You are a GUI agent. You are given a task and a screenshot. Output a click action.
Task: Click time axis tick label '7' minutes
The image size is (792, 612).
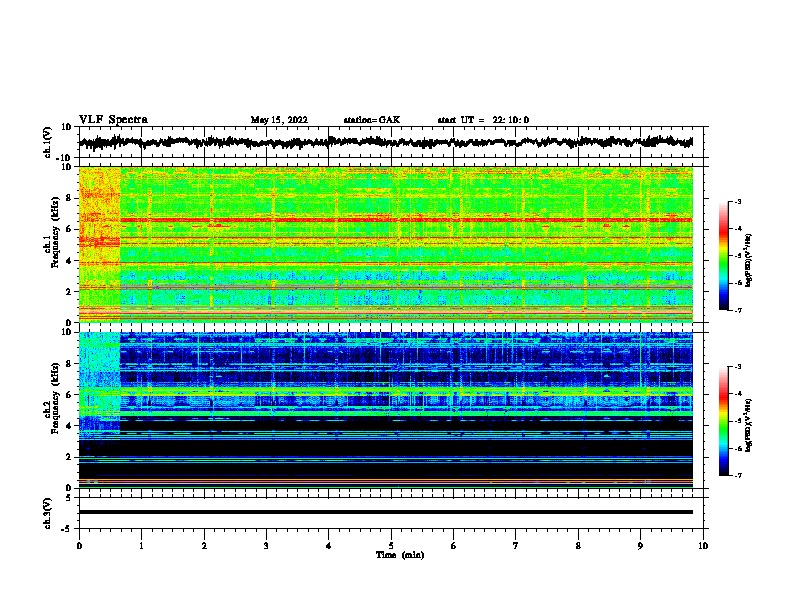[516, 546]
